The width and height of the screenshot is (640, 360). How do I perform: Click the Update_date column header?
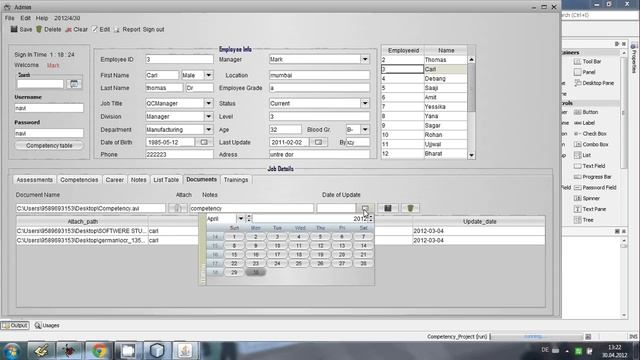click(479, 222)
